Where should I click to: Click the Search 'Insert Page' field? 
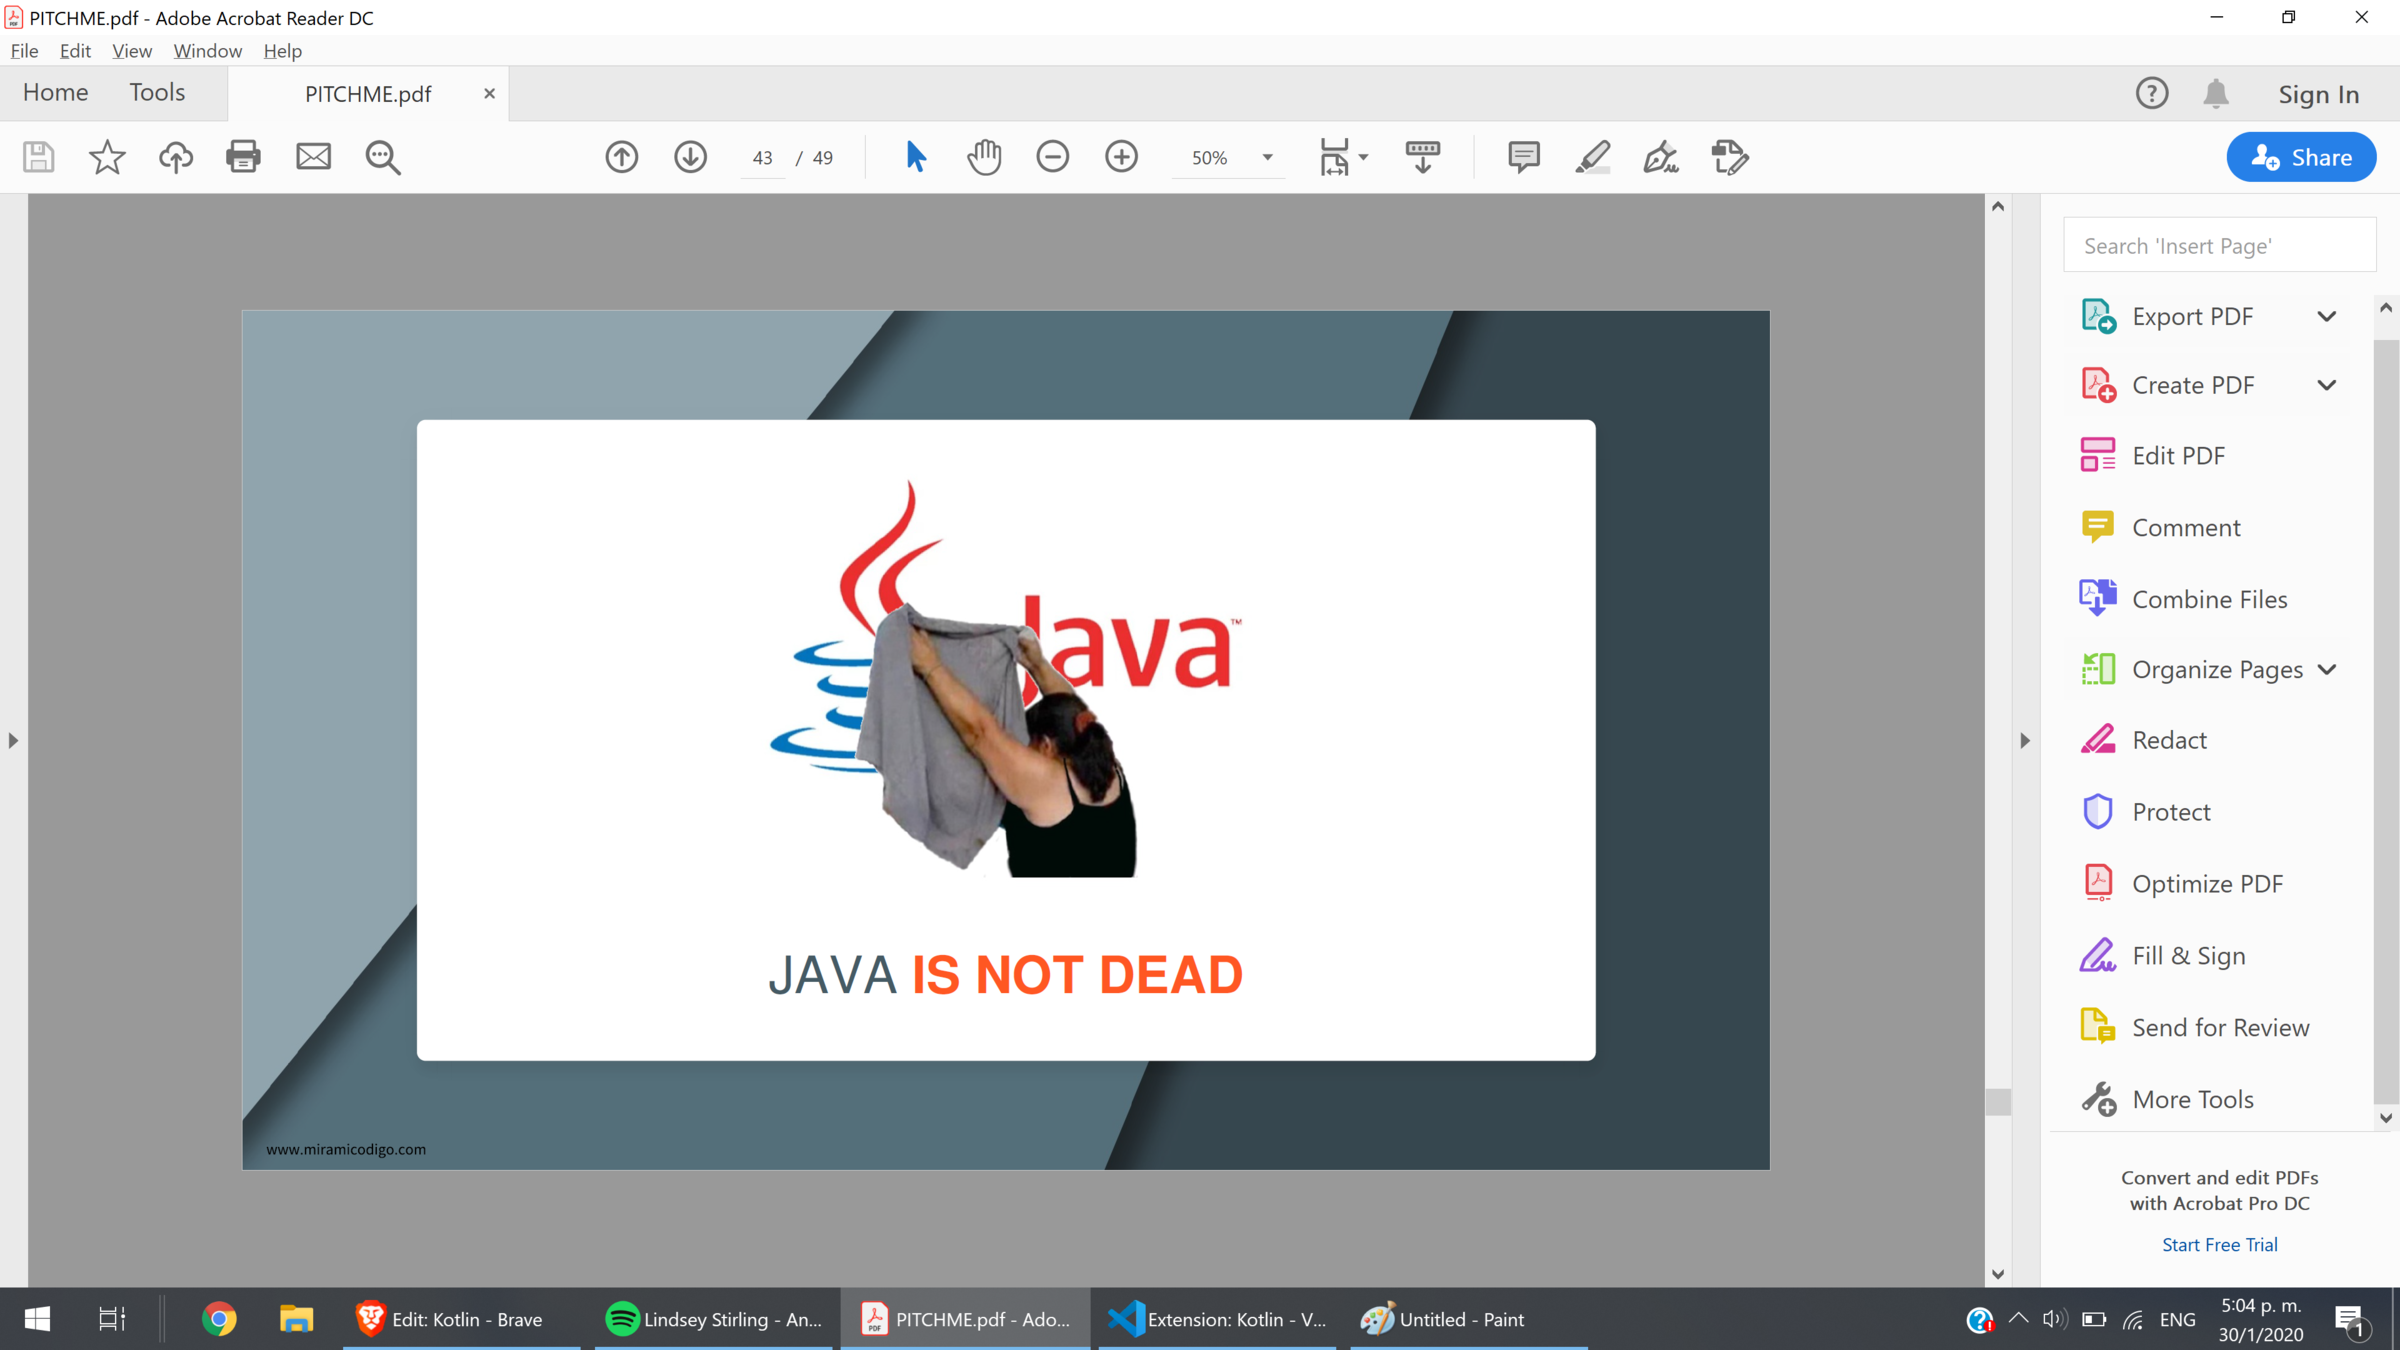(x=2218, y=246)
